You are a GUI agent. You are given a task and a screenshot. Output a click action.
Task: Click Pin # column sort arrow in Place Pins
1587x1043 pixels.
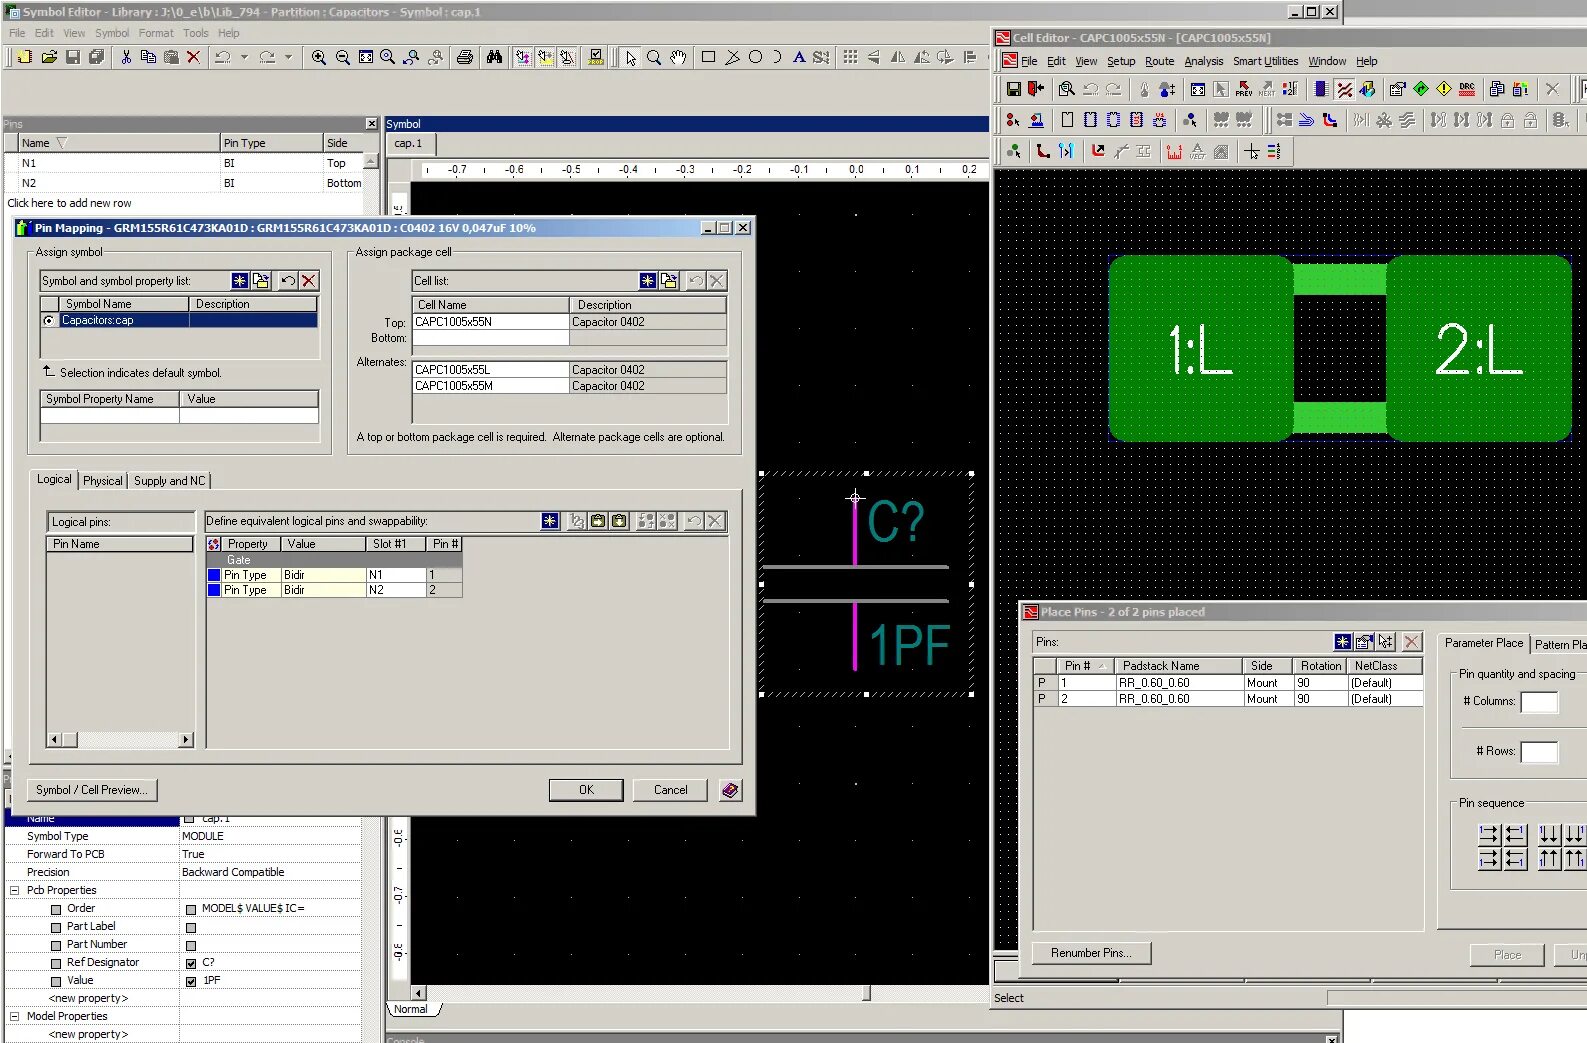point(1102,666)
